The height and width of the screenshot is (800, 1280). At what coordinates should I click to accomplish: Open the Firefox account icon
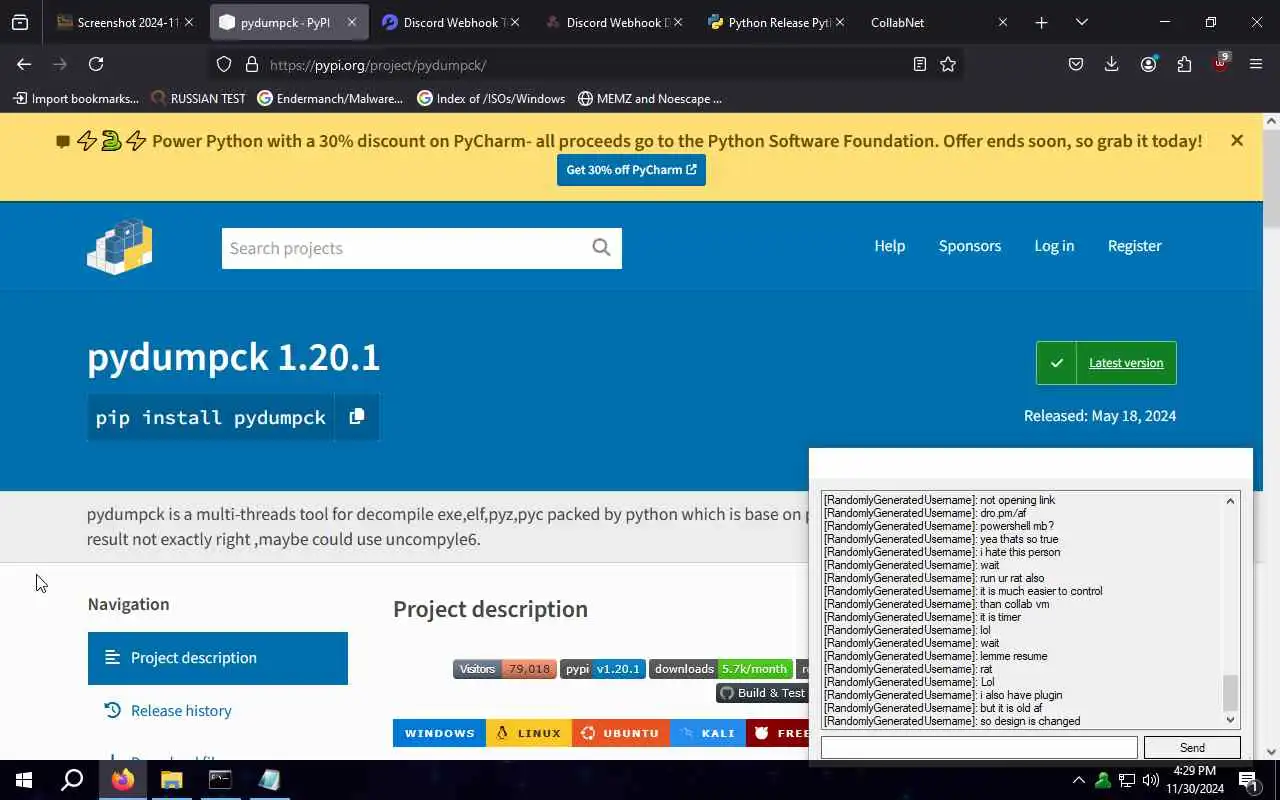[1148, 64]
